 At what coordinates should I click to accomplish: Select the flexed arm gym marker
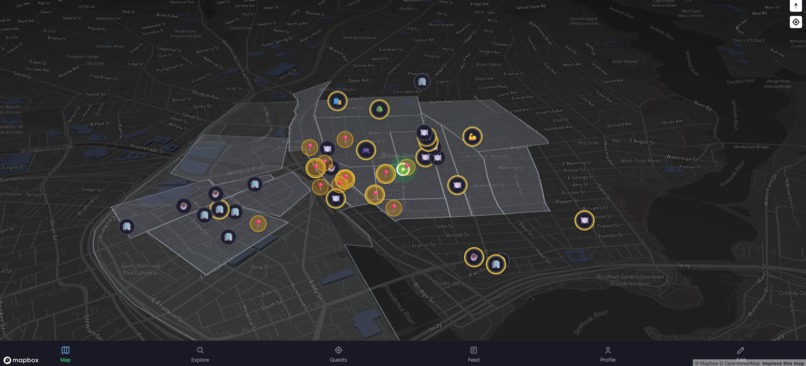coord(472,136)
